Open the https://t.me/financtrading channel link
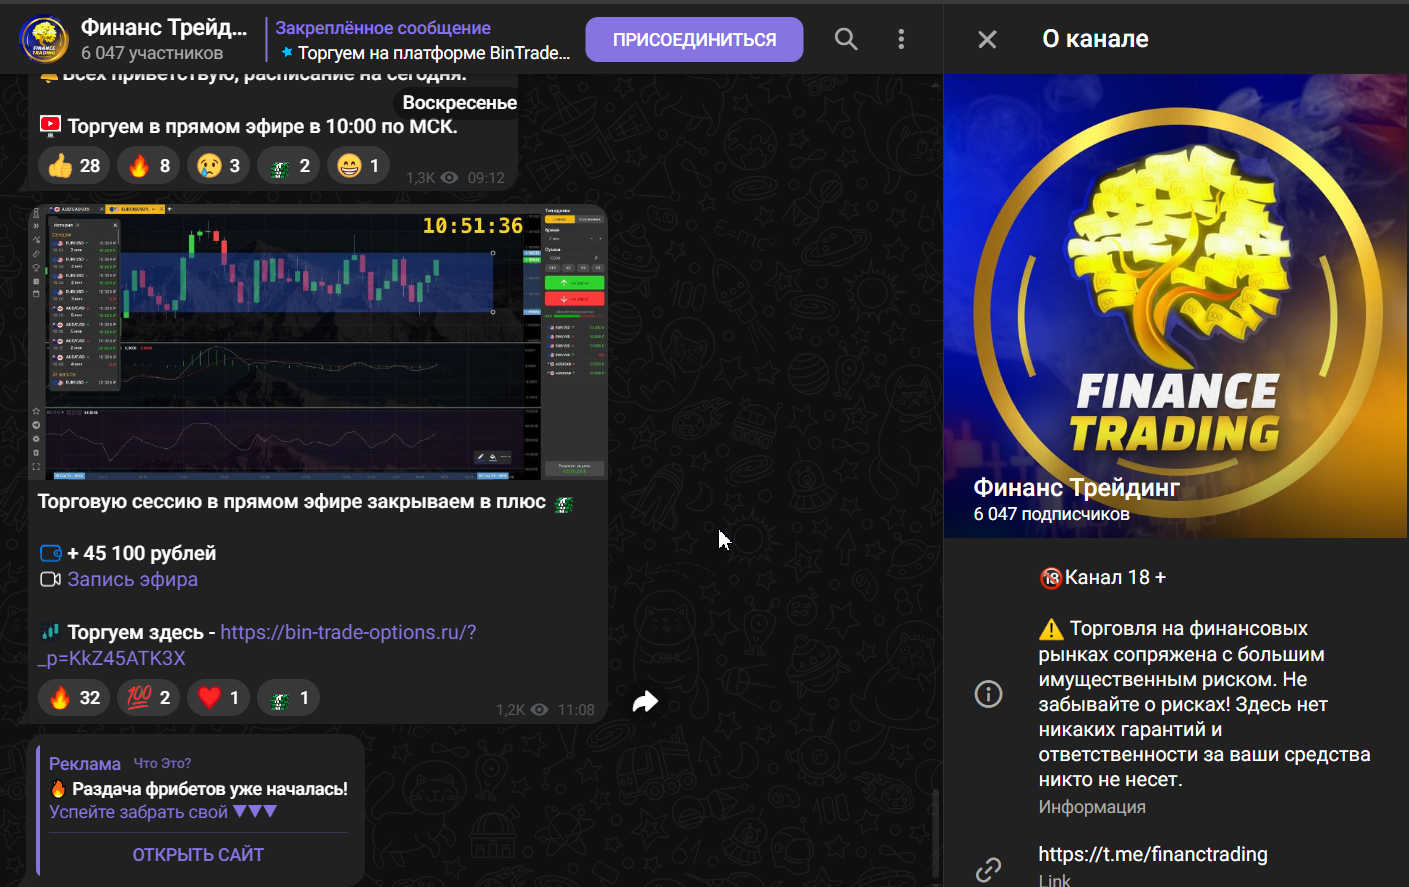 coord(1153,854)
